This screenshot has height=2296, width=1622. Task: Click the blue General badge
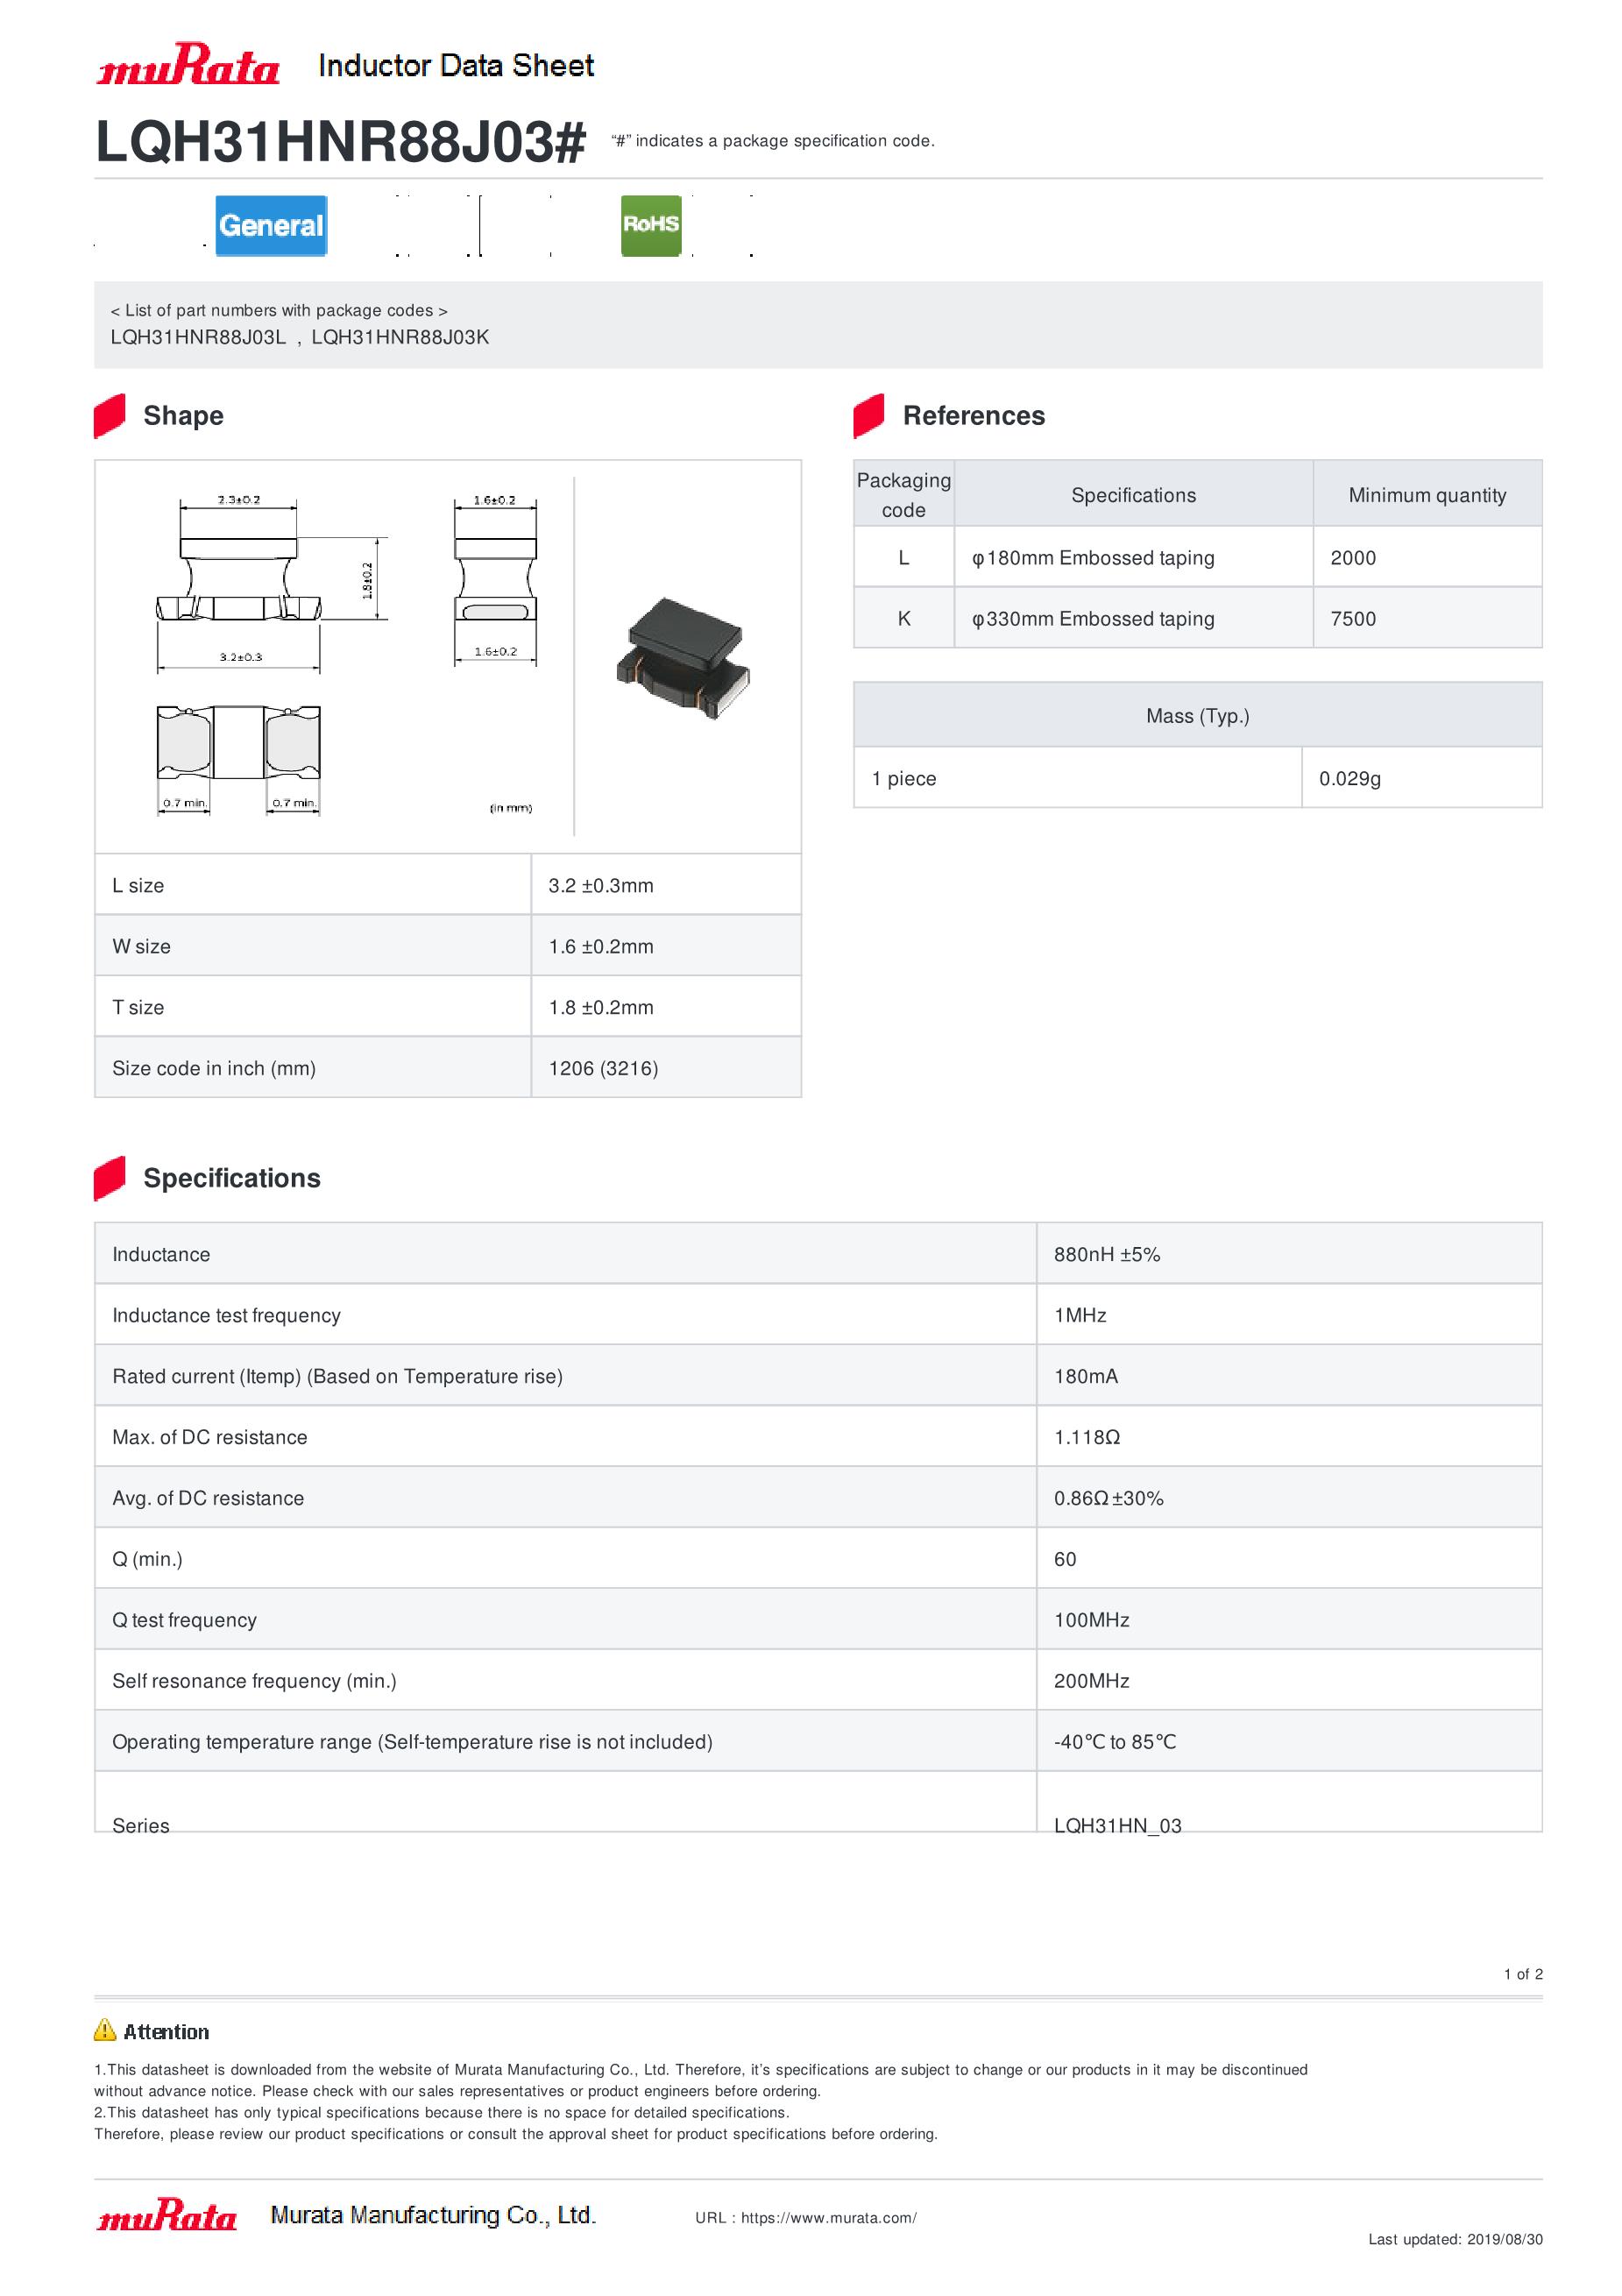pyautogui.click(x=271, y=226)
